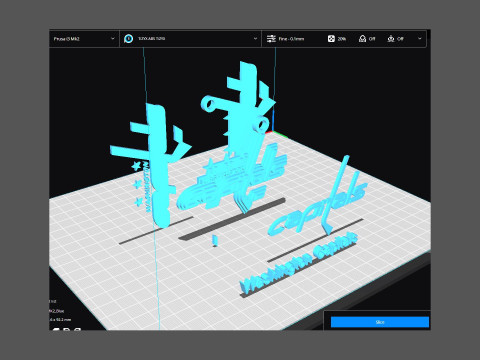Click the infill pattern icon
Screen dimensions: 480x360
331,39
